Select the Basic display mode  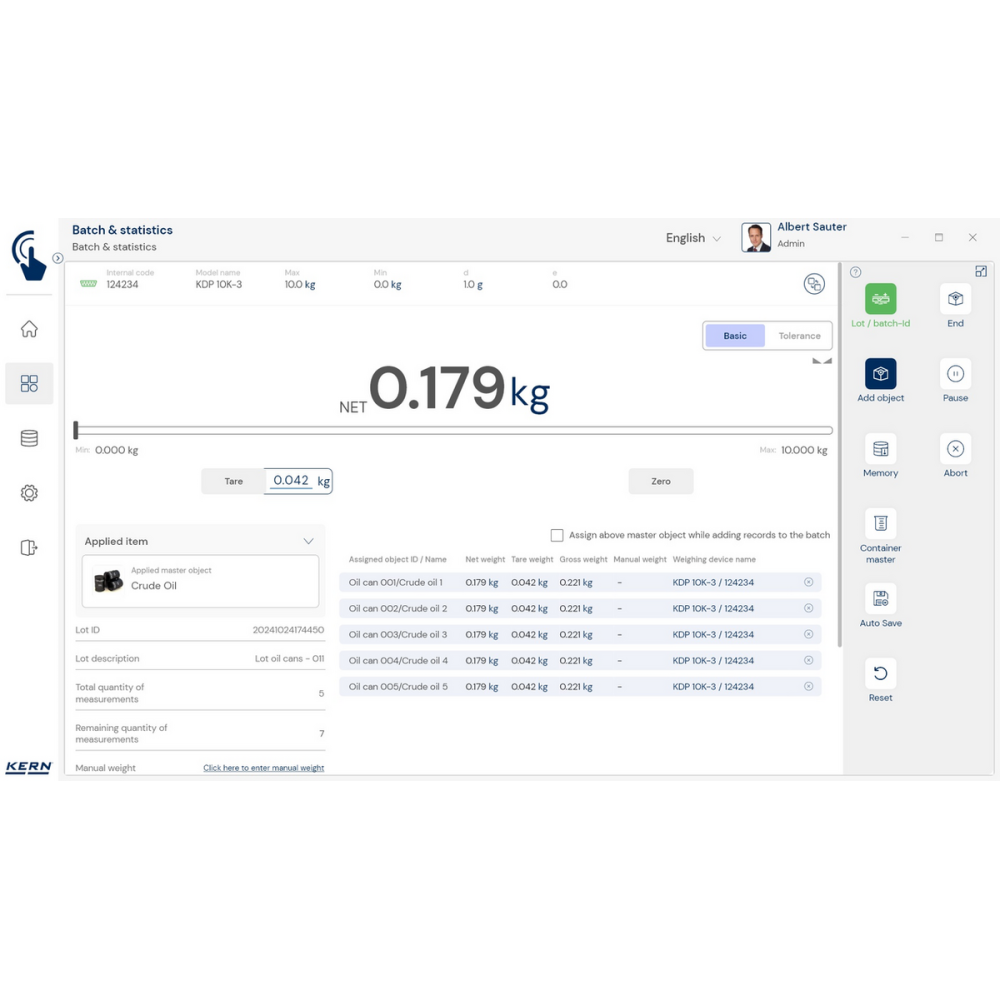pos(735,336)
